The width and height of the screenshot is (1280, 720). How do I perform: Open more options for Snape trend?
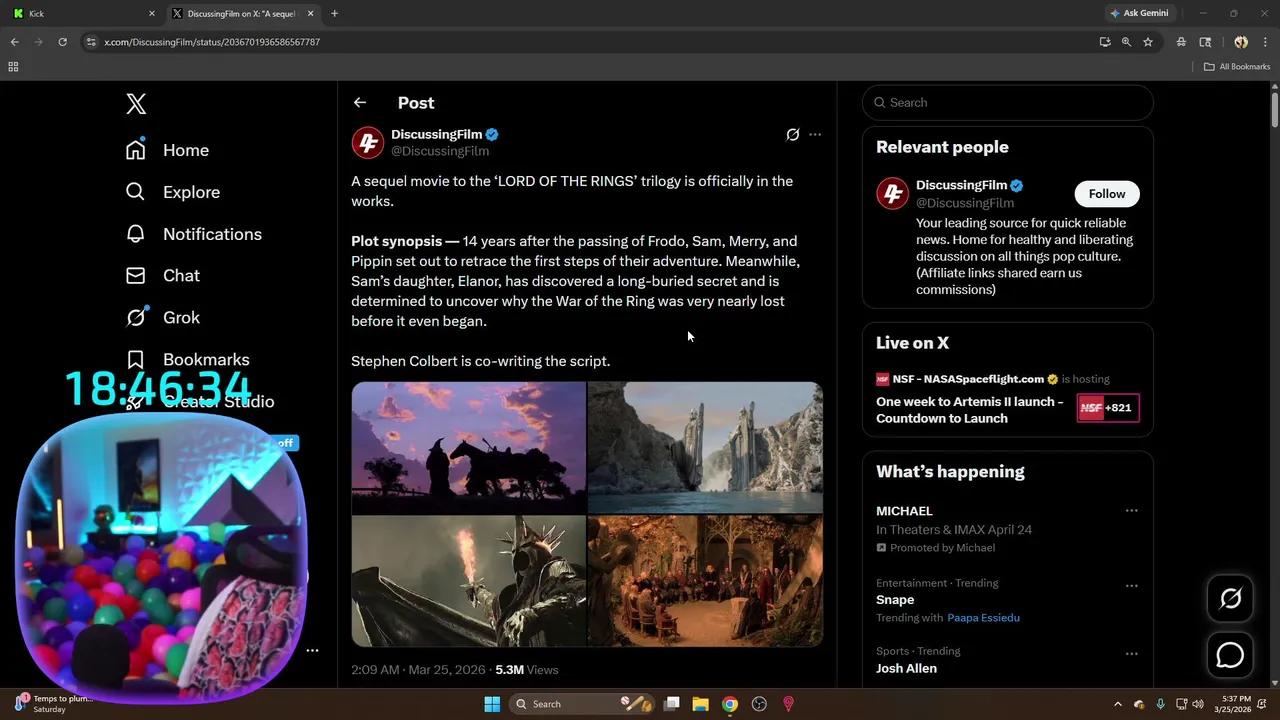tap(1131, 586)
